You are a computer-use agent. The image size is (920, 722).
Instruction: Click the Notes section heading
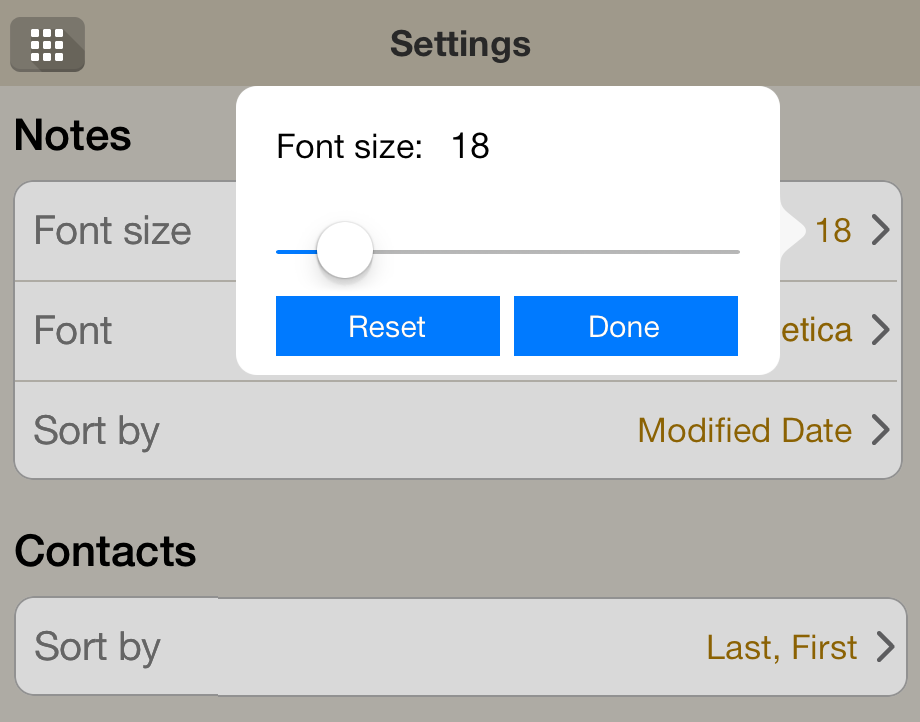coord(73,135)
